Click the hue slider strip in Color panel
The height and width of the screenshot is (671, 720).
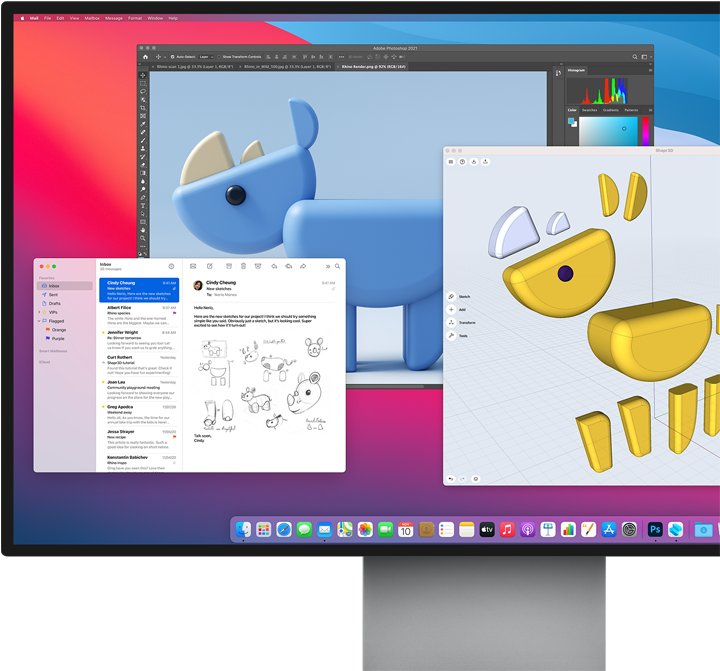pos(646,131)
